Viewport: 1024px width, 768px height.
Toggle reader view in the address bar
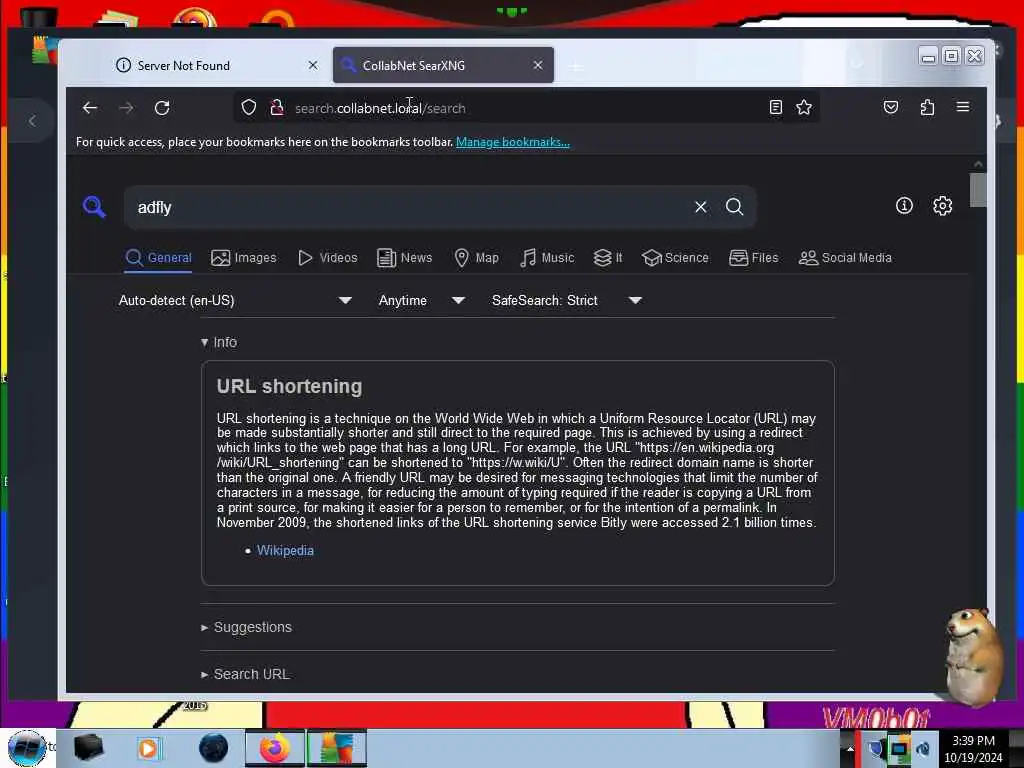775,108
